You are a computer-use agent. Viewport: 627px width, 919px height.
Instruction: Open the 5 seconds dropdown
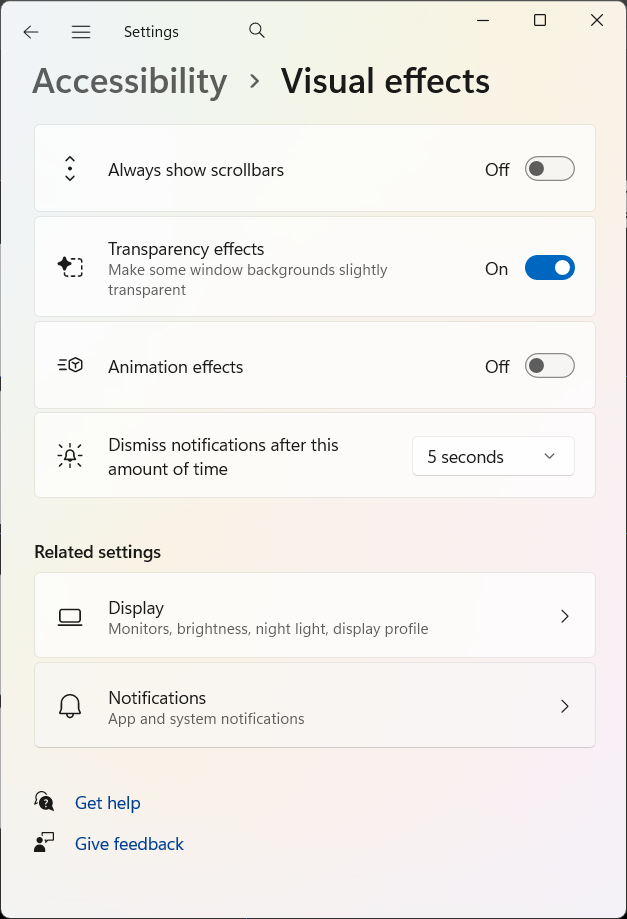tap(493, 456)
